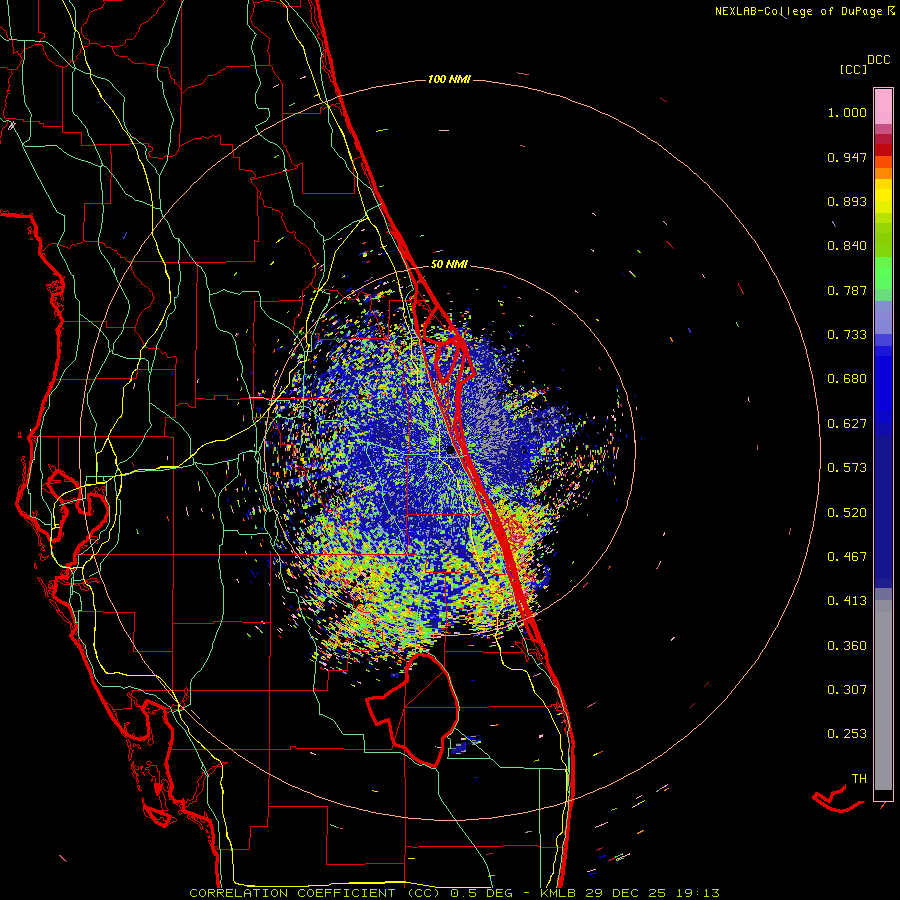Image resolution: width=900 pixels, height=900 pixels.
Task: Select the 0.893 color scale value
Action: point(847,201)
